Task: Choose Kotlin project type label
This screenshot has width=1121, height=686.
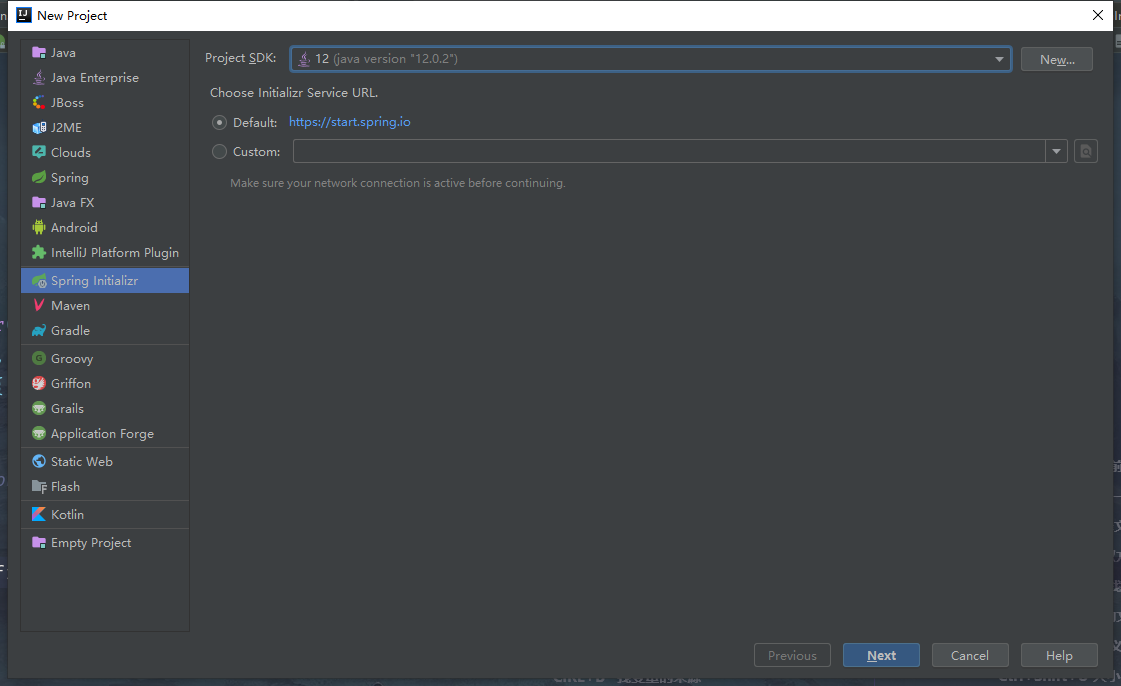Action: (67, 514)
